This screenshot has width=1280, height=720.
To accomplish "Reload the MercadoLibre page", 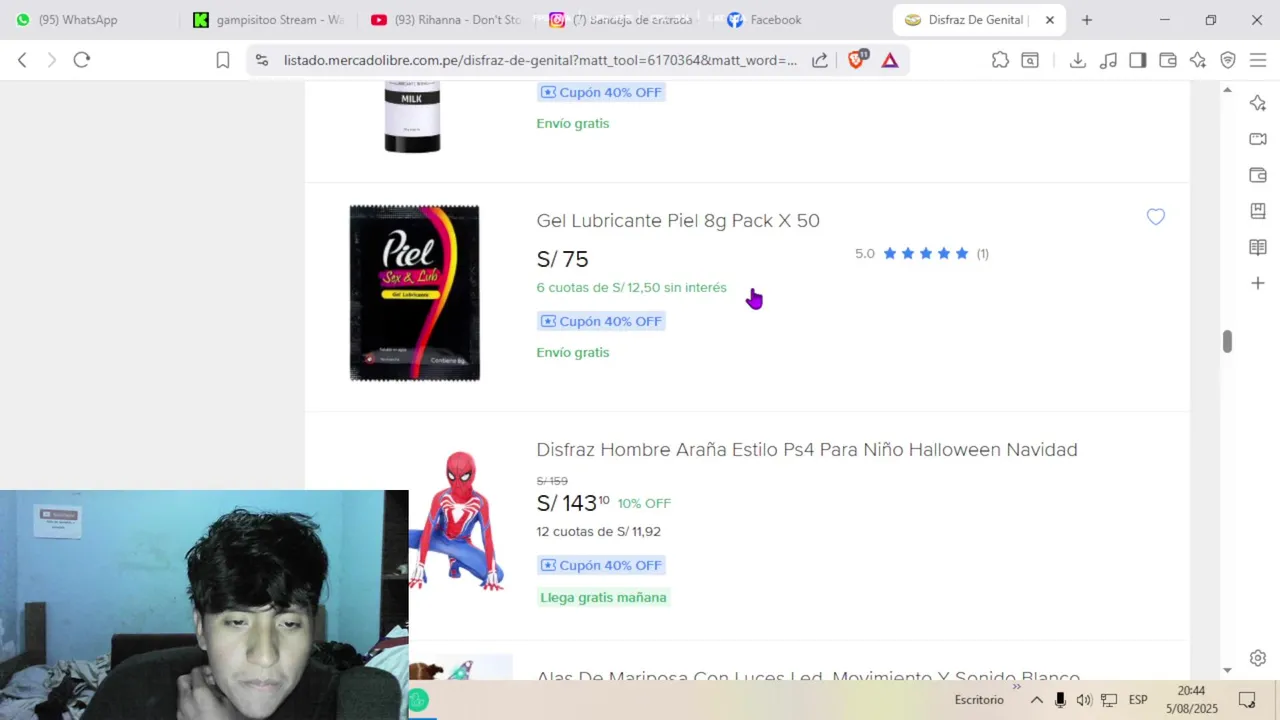I will 82,60.
